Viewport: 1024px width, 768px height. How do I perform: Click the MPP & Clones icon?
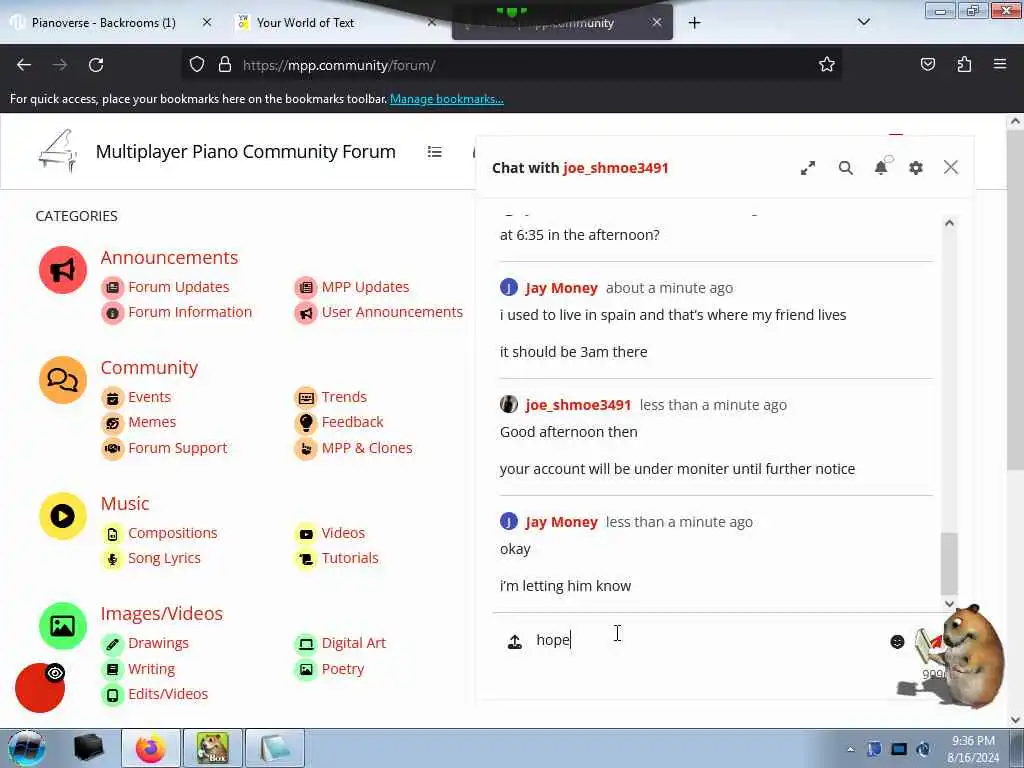point(306,449)
